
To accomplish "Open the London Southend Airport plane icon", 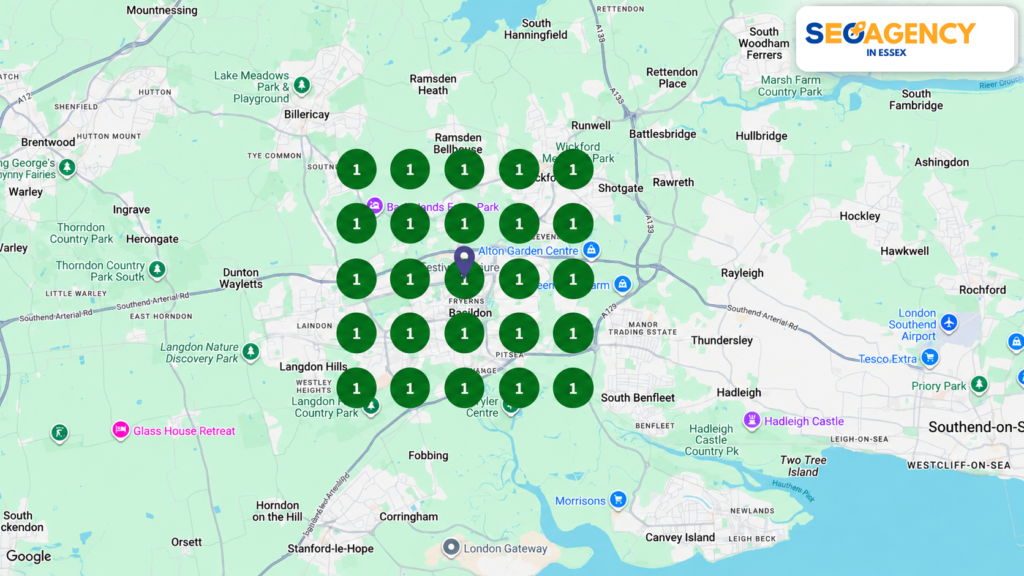I will (949, 322).
